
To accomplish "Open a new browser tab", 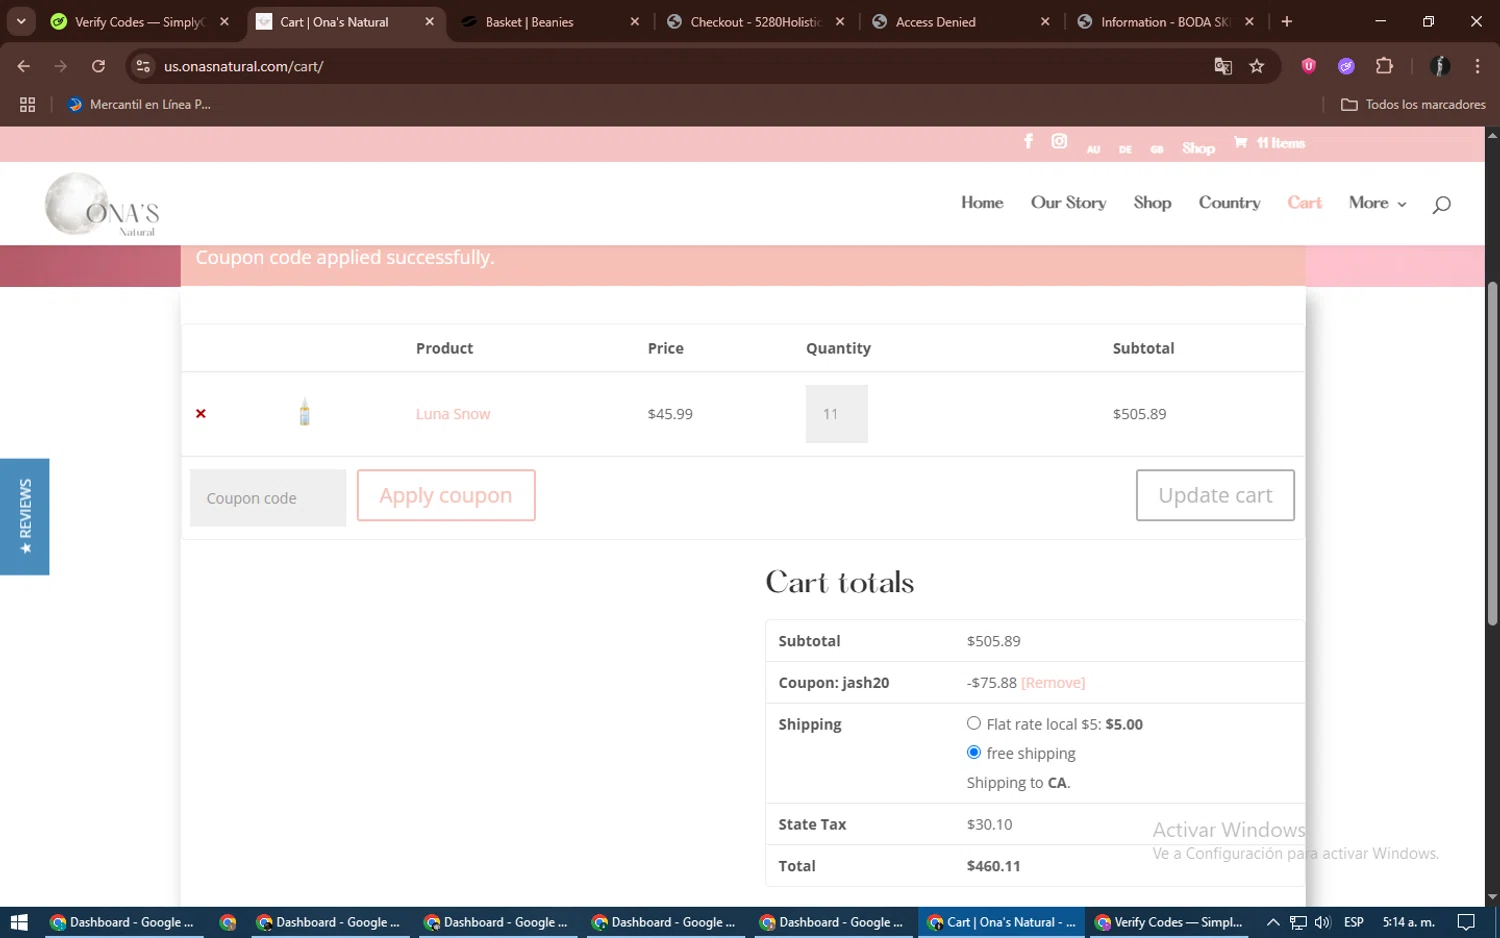I will coord(1287,21).
